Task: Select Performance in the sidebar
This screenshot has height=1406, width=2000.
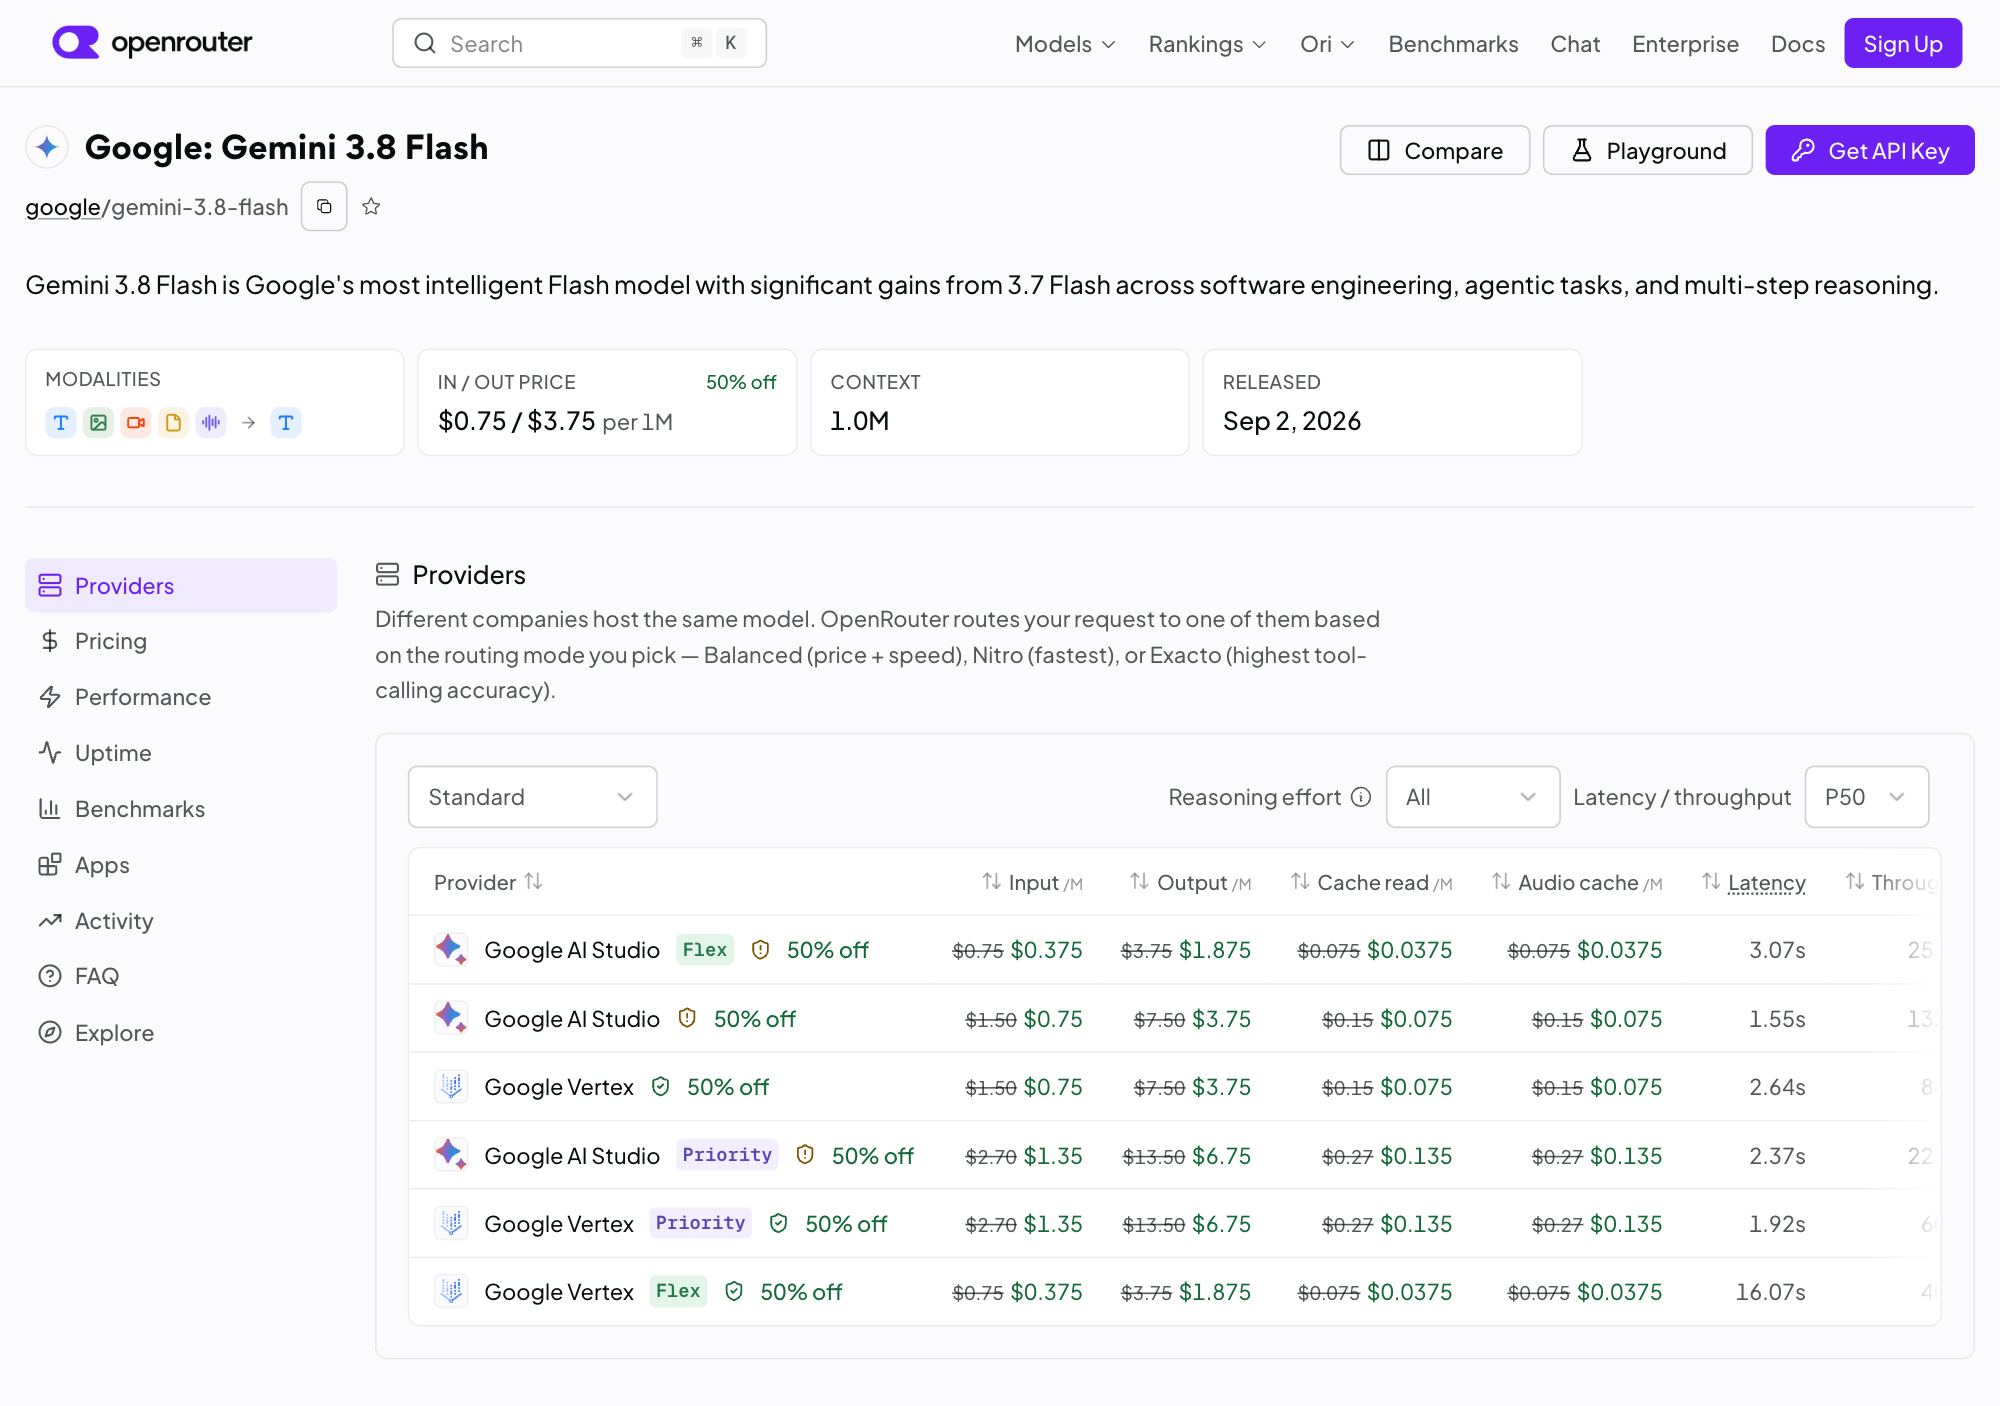Action: [x=181, y=697]
